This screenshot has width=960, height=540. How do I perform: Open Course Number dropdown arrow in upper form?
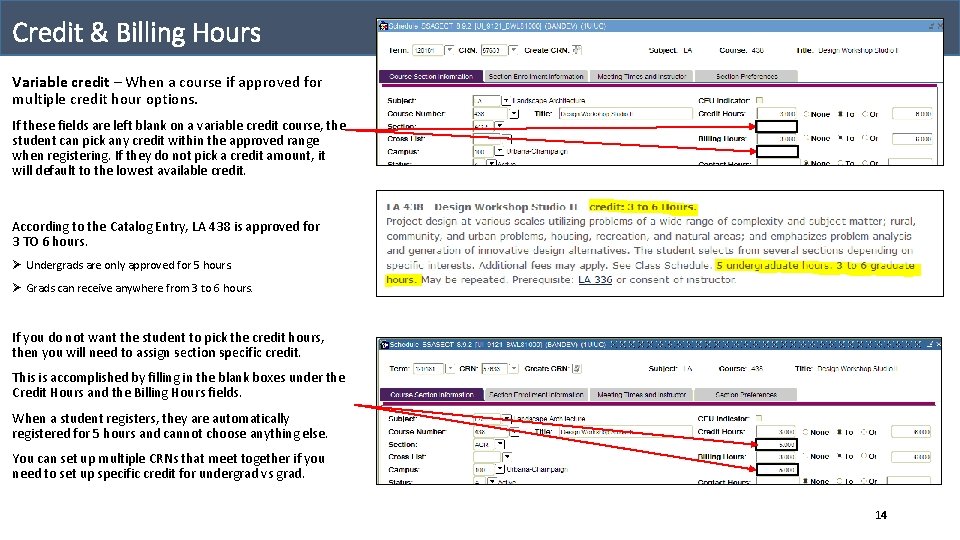pos(514,114)
